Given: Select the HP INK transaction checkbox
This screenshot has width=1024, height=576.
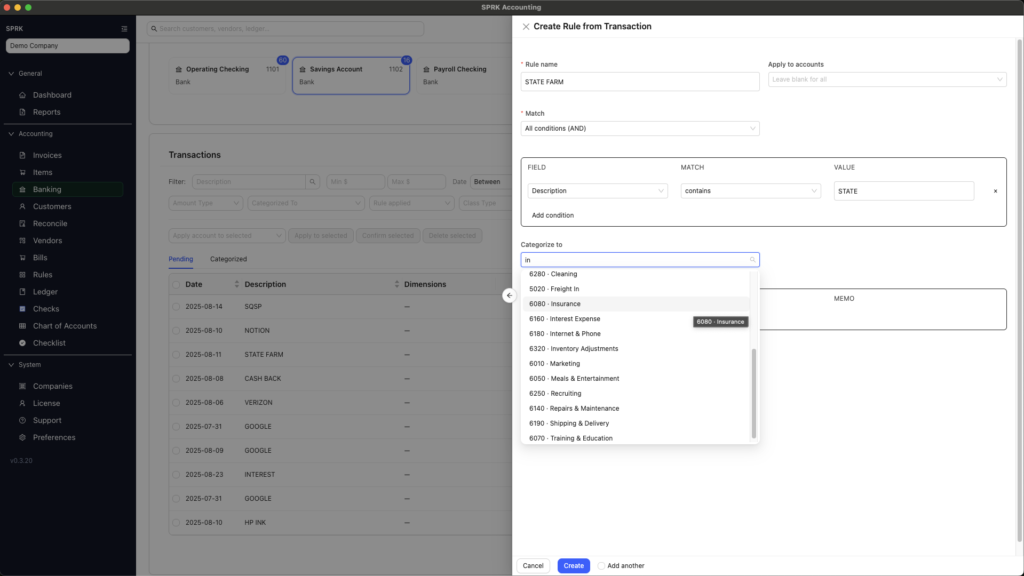Looking at the screenshot, I should coord(176,522).
